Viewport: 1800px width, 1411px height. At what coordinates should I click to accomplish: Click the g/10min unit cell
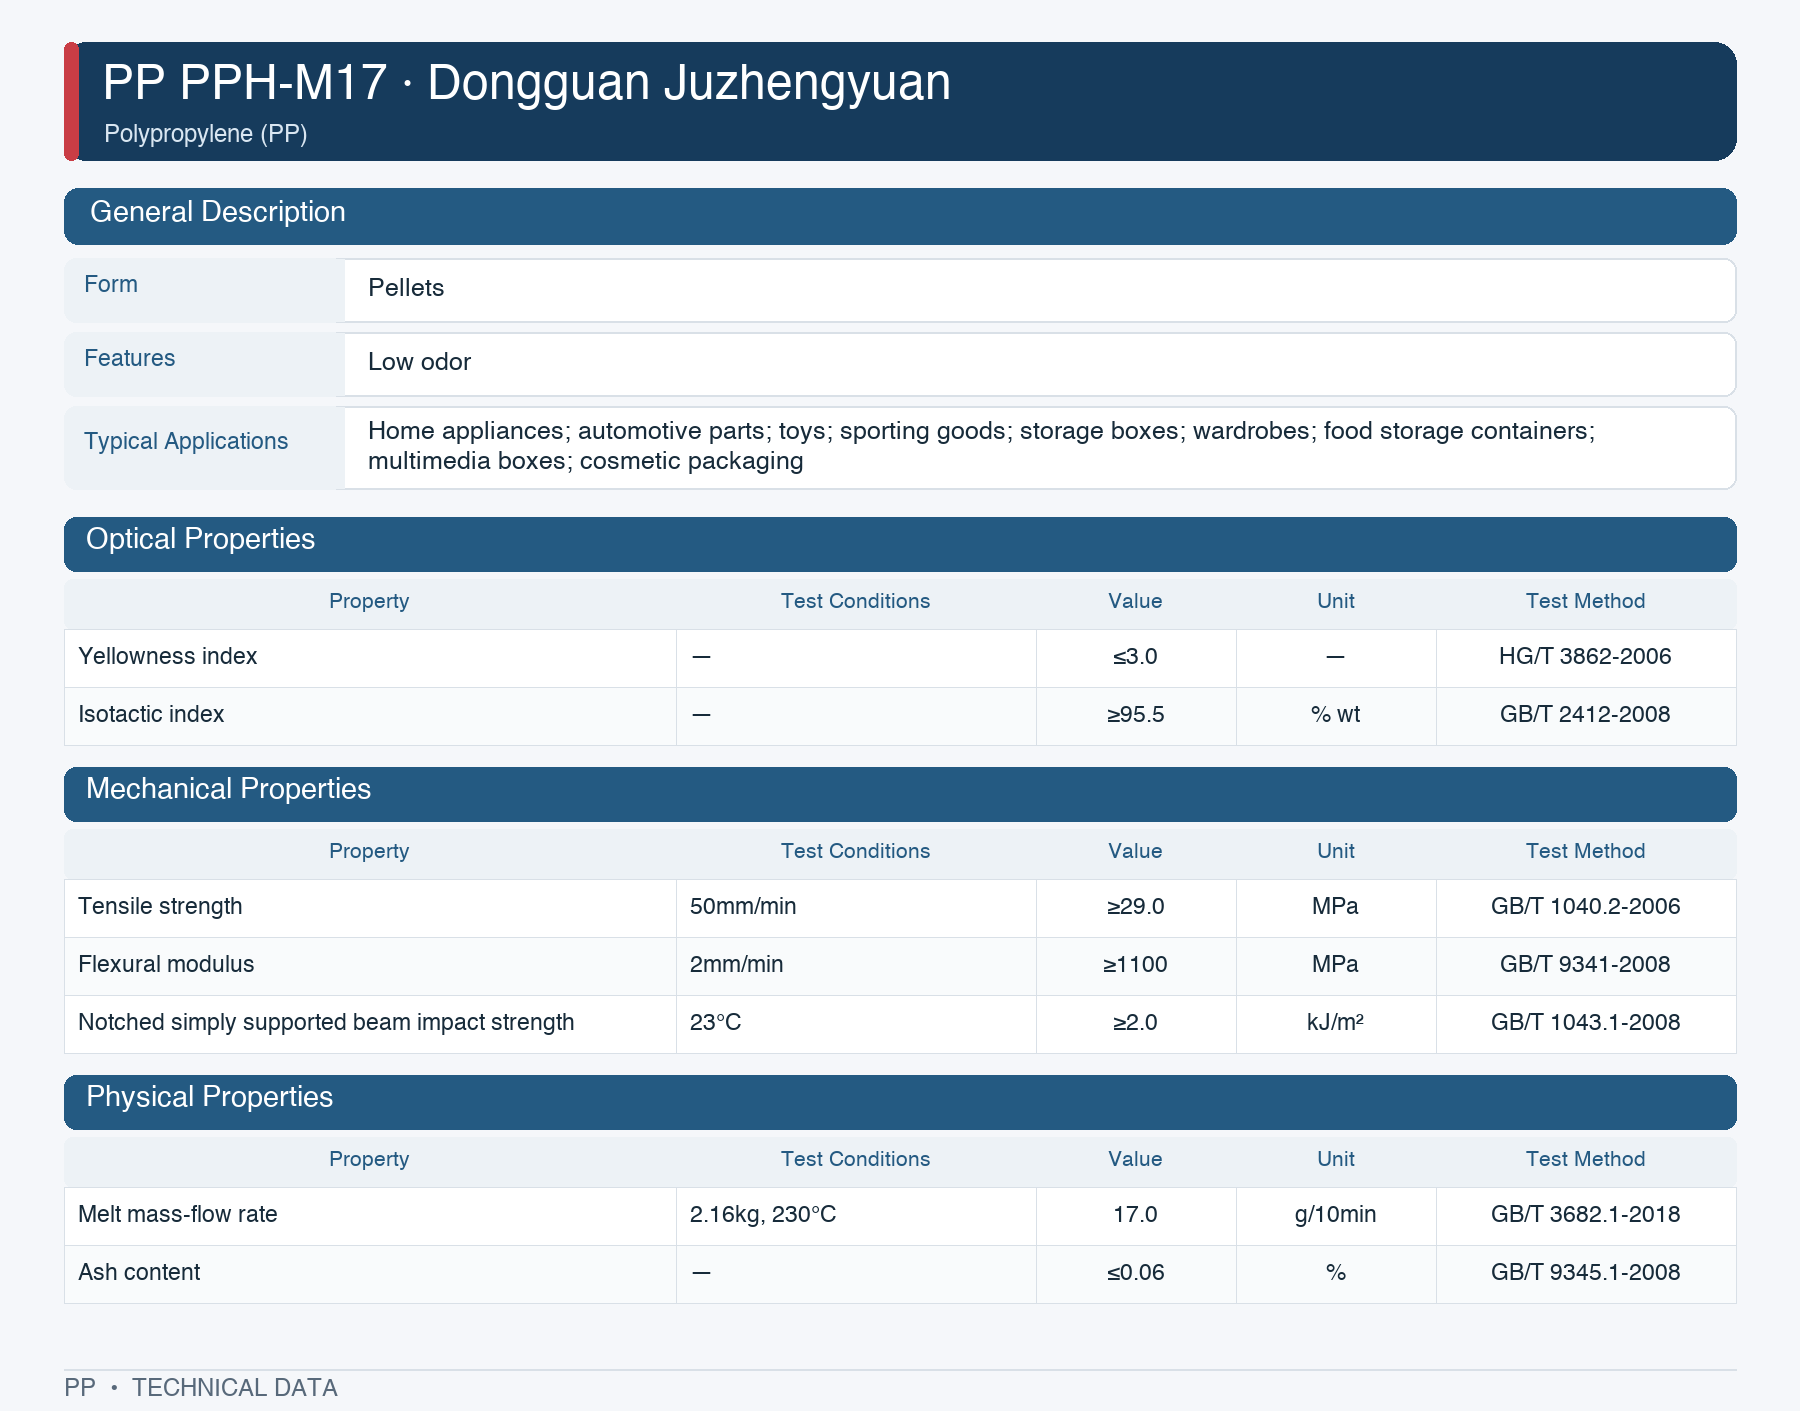tap(1335, 1214)
